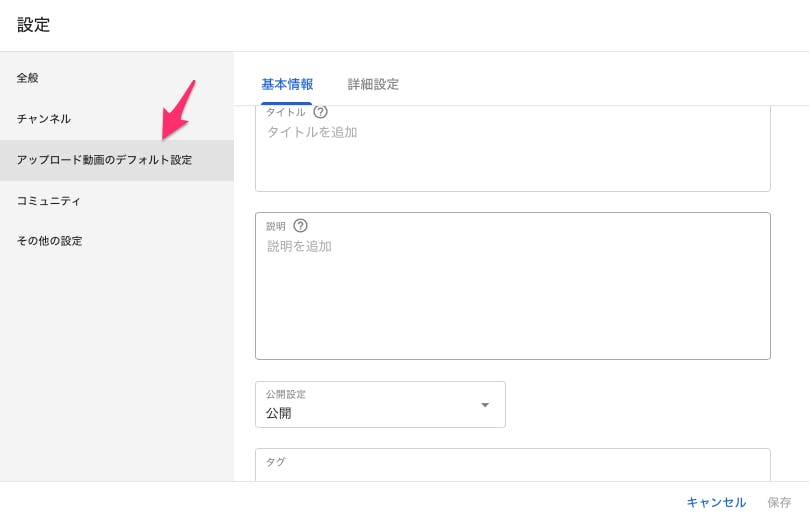Click the 保存 button
Screen dimensions: 809x521
pyautogui.click(x=779, y=502)
